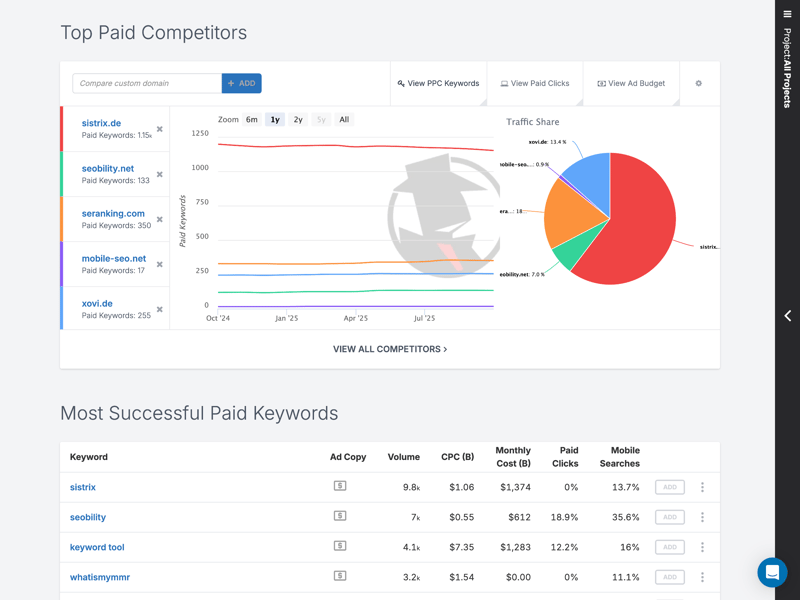Focus the Compare custom domain field
800x600 pixels.
tap(146, 84)
